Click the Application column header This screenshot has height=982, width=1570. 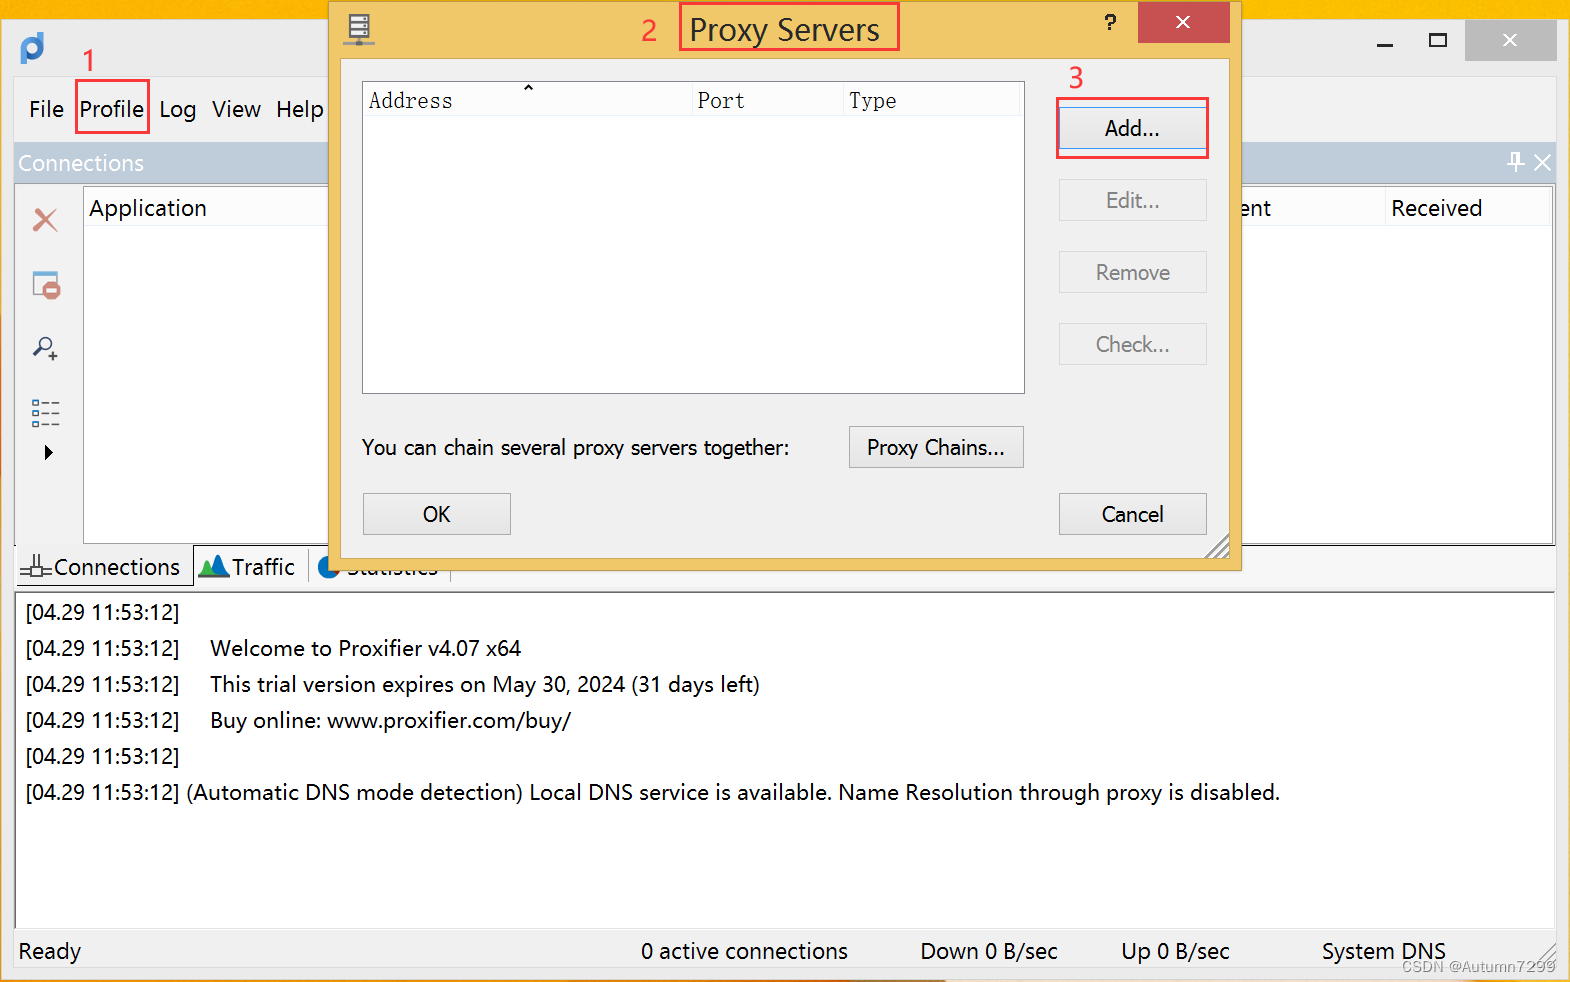207,208
